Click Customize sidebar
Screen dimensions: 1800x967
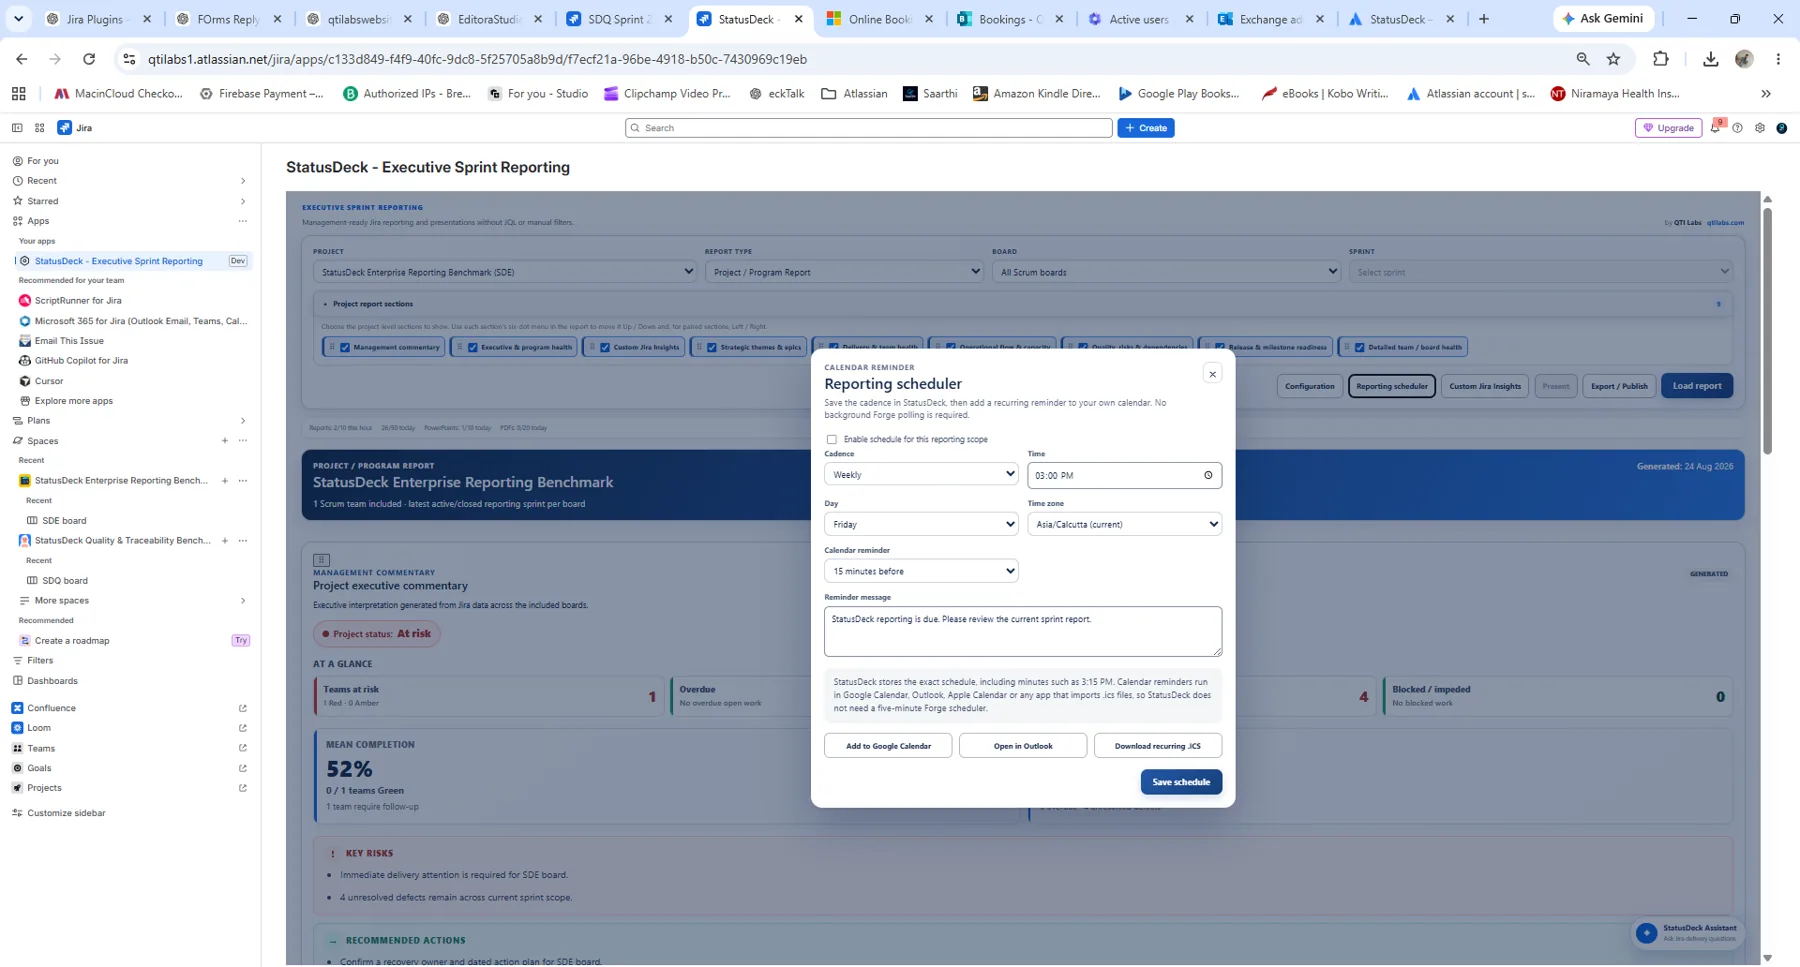pos(66,813)
